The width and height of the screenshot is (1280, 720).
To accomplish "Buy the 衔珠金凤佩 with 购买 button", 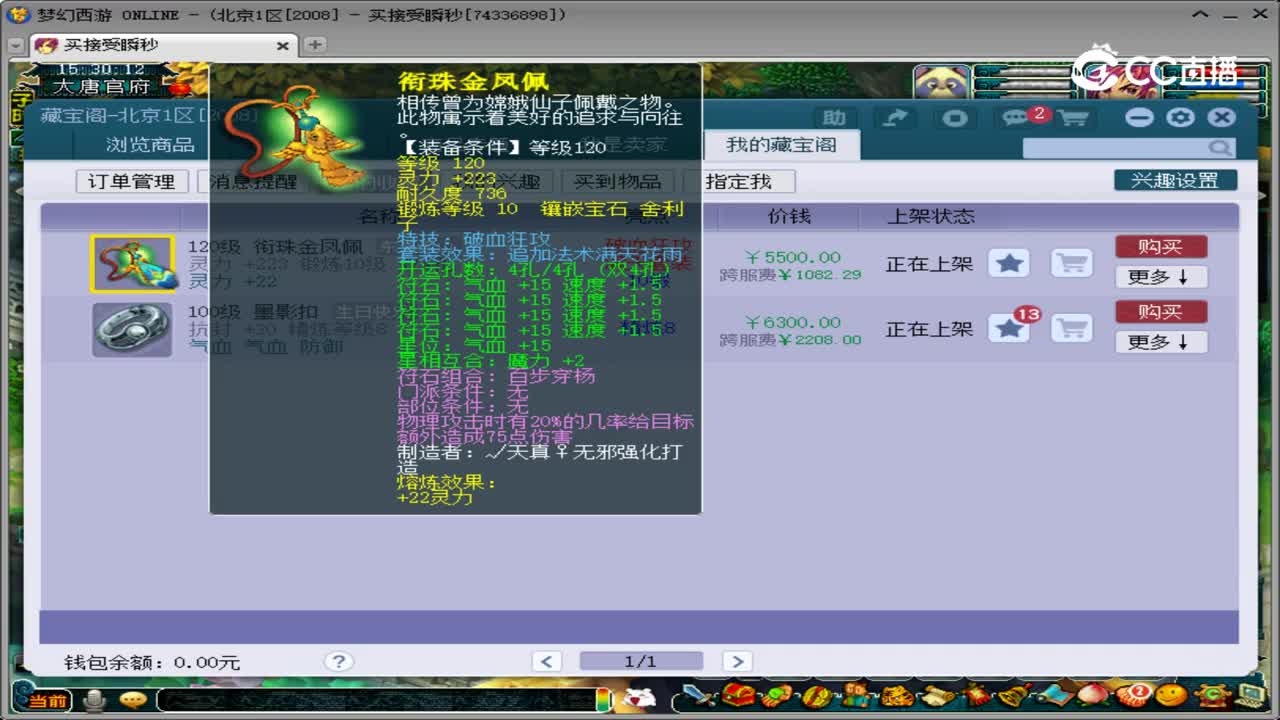I will [1161, 246].
